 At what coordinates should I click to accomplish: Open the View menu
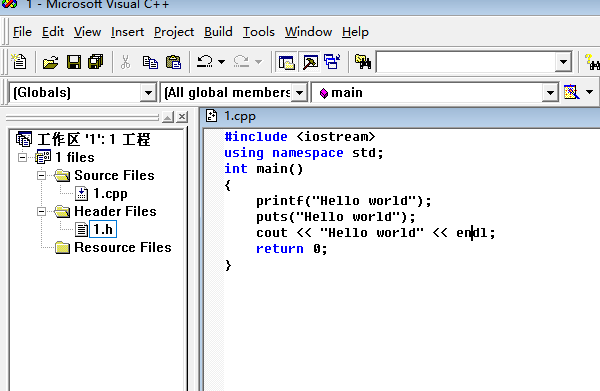[x=87, y=32]
